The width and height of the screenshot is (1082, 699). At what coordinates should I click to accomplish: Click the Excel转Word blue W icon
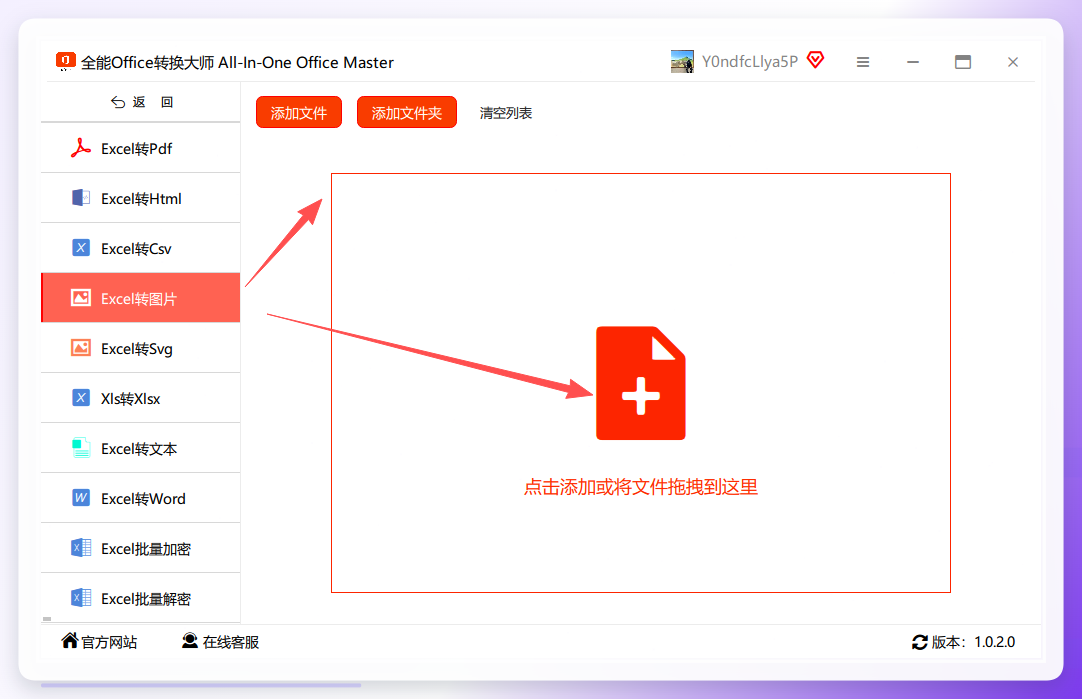click(x=81, y=498)
